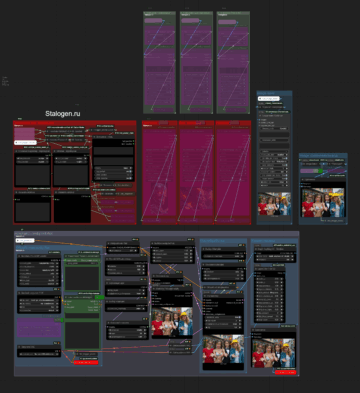Open the preview image in the far-right blue group

pos(323,203)
